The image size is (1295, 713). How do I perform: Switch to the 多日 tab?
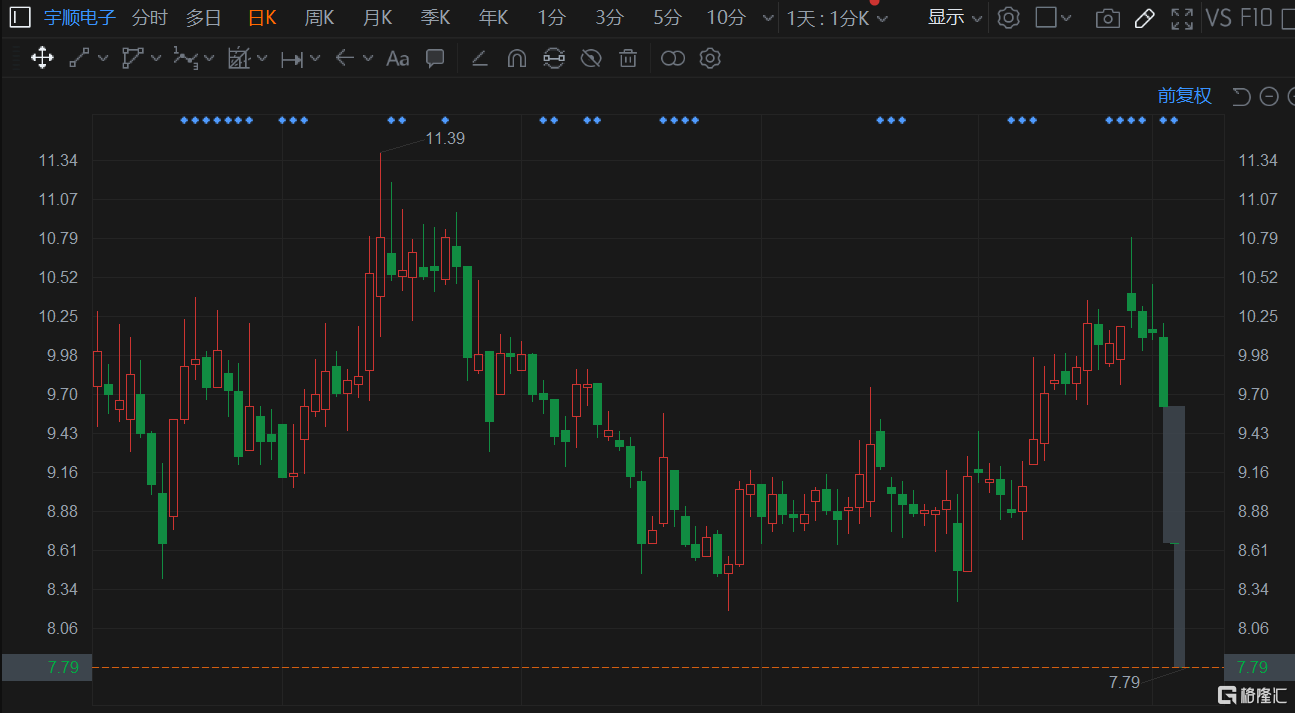pos(203,18)
